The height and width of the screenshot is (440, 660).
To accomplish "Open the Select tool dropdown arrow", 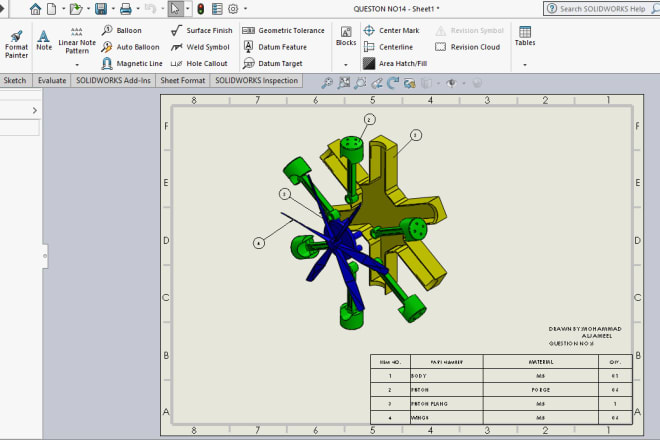I will (x=187, y=9).
